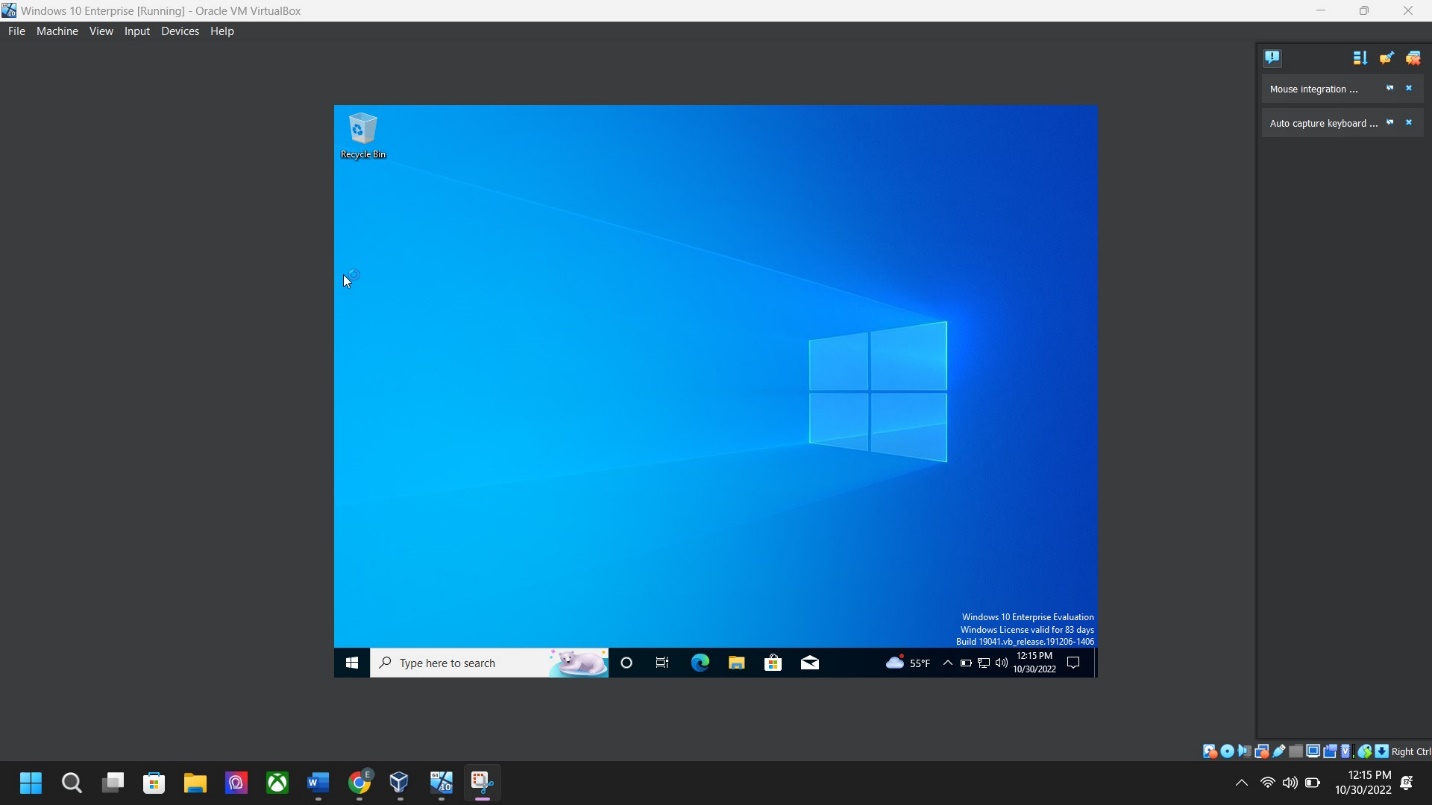The image size is (1432, 805).
Task: Open Microsoft Edge in guest taskbar
Action: (700, 663)
